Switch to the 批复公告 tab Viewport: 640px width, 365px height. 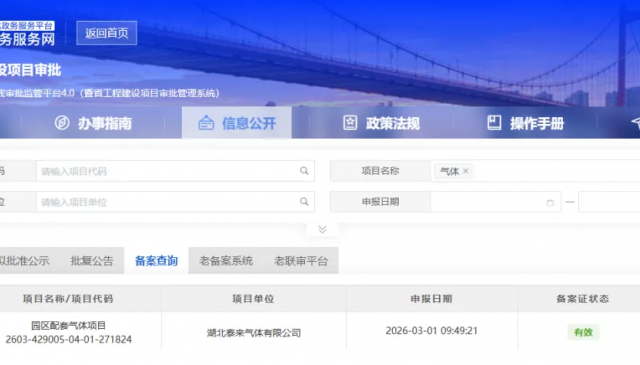tap(92, 260)
